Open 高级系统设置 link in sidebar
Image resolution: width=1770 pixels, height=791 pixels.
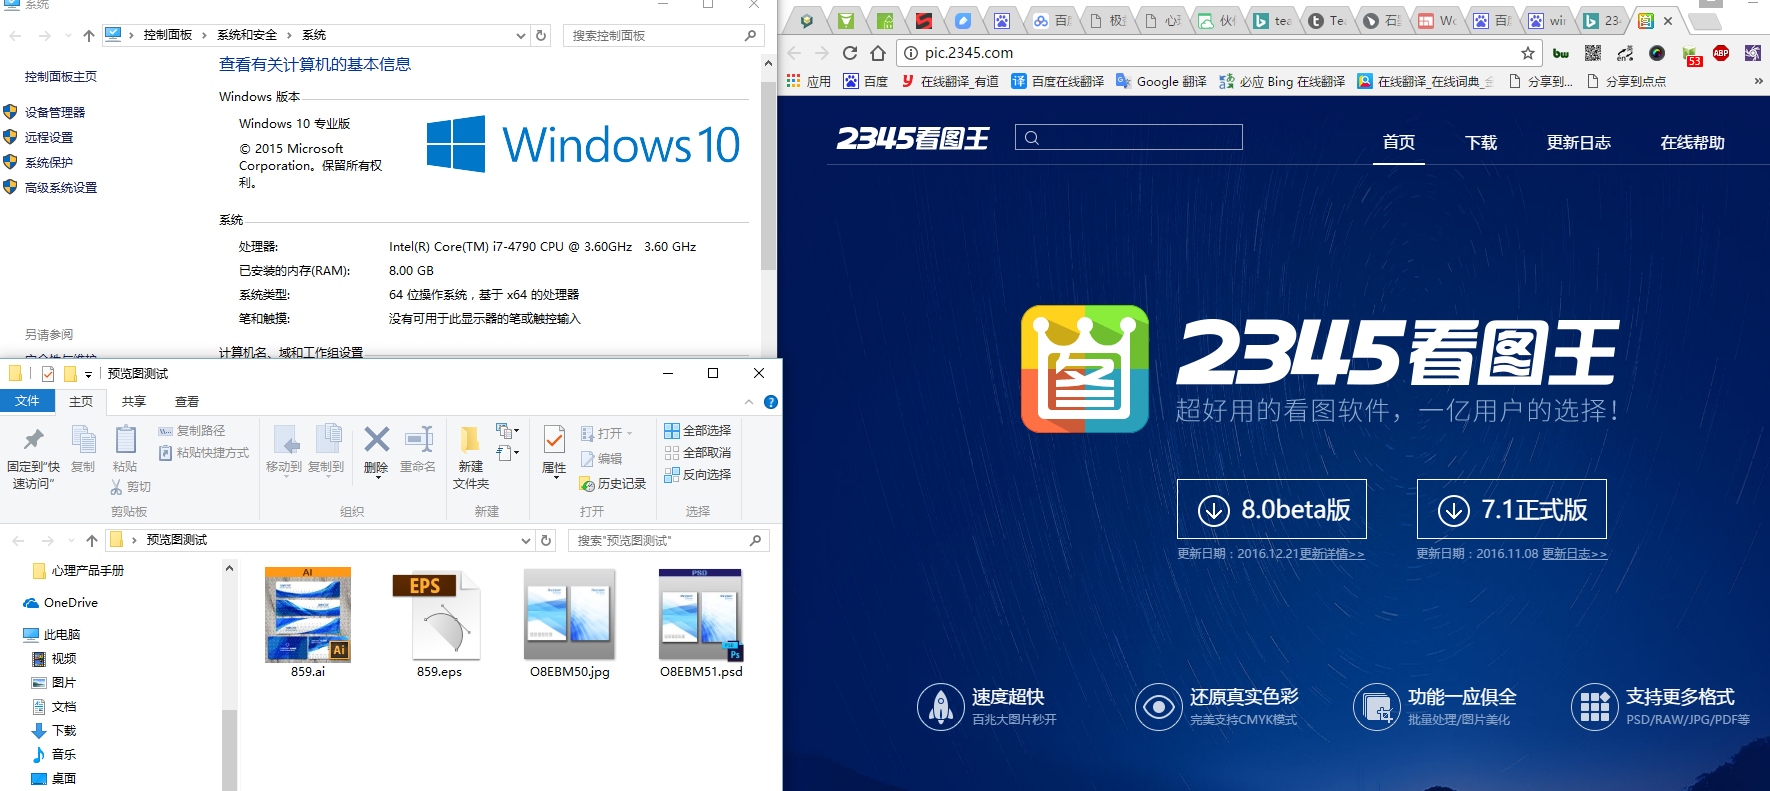pos(61,187)
